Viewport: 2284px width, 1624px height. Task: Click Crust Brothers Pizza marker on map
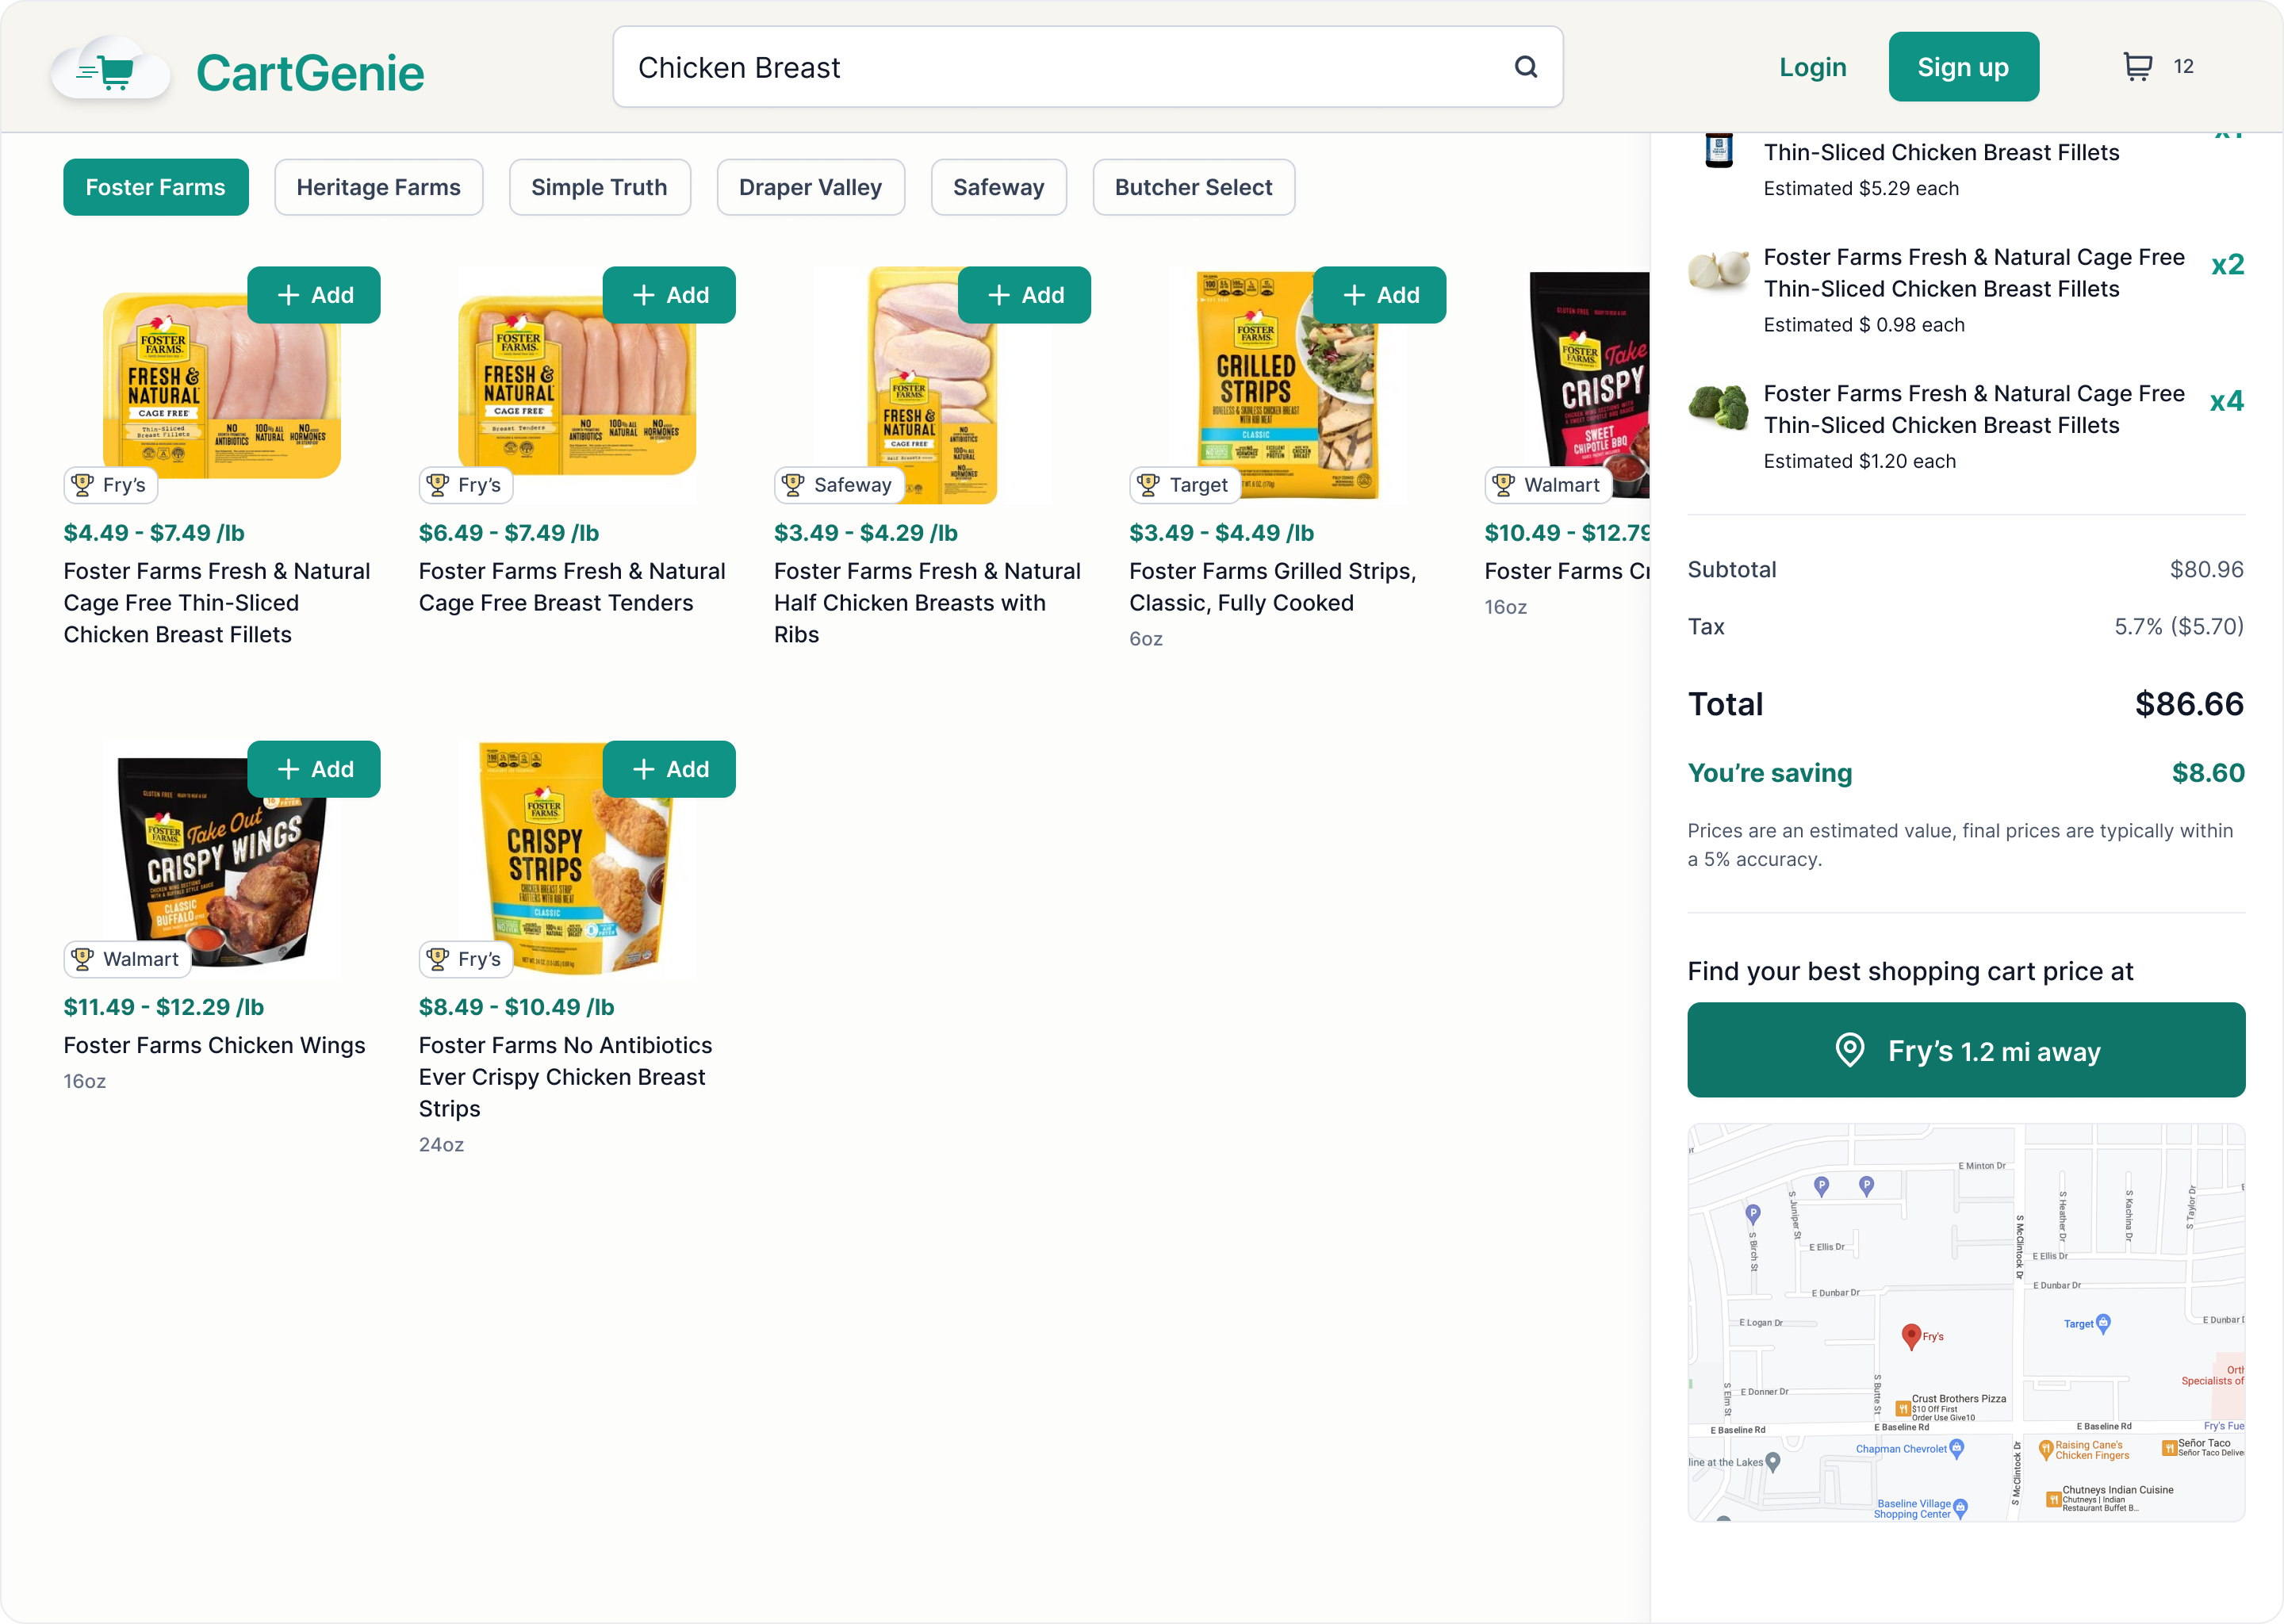pos(1903,1408)
